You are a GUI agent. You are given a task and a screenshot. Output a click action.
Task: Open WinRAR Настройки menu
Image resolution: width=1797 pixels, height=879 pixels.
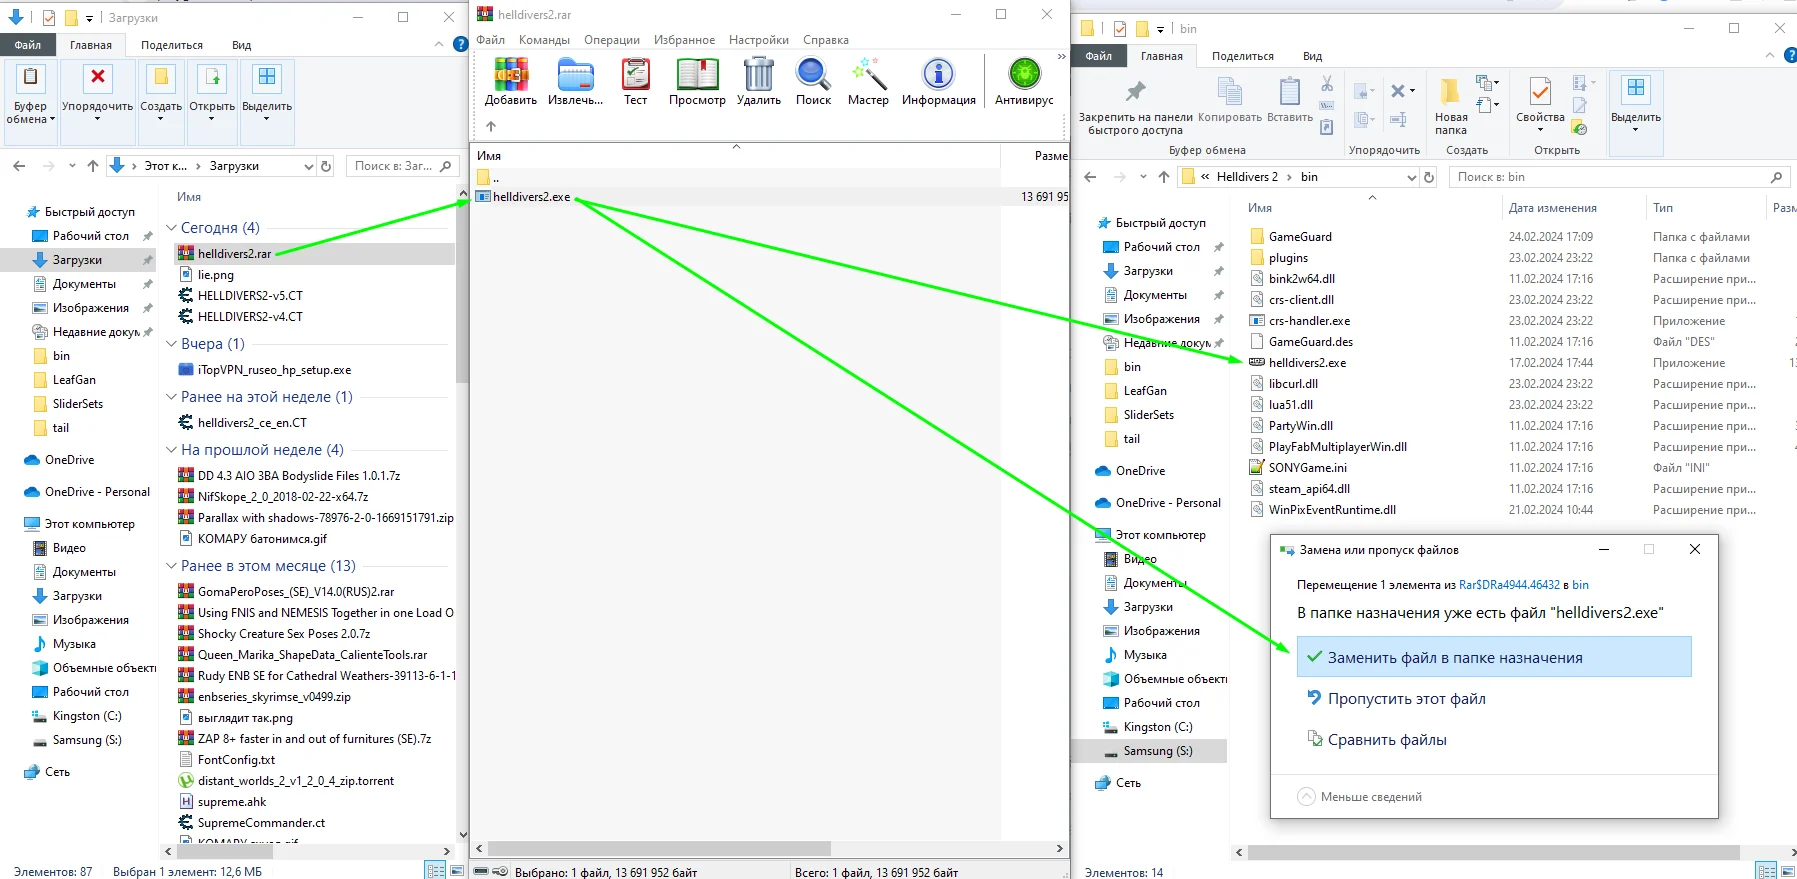click(x=759, y=40)
